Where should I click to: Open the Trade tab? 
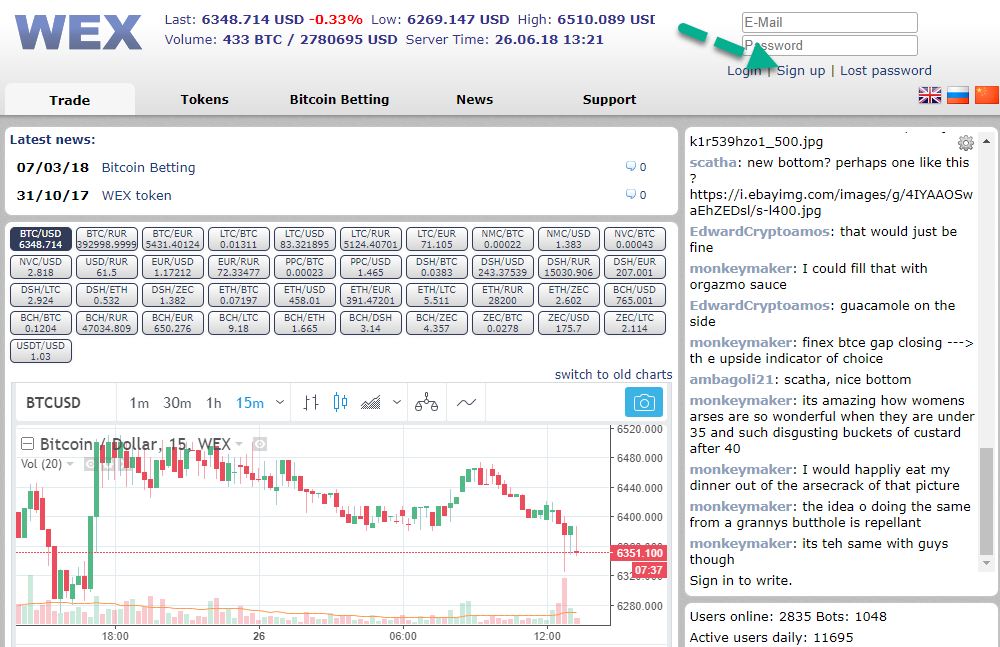70,100
